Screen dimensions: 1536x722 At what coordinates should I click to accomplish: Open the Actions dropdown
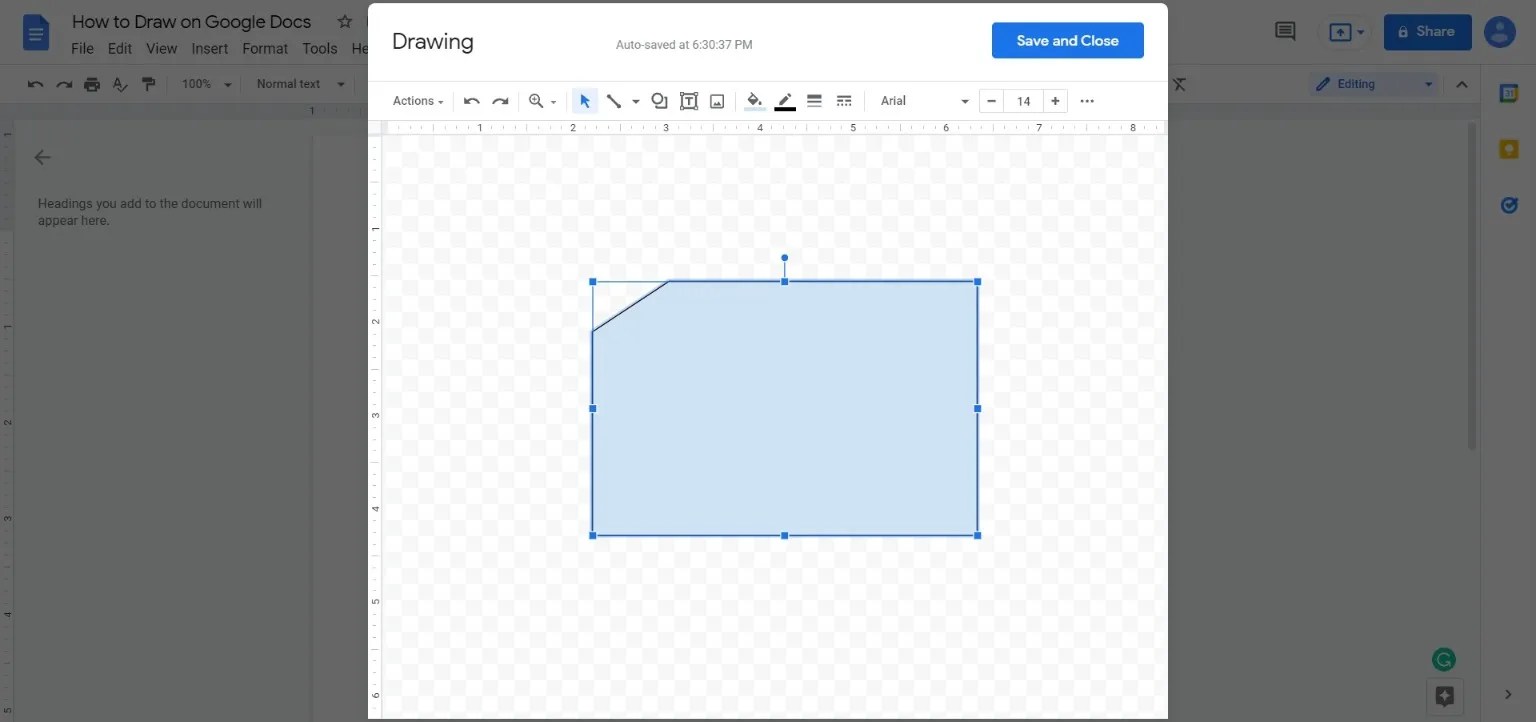[x=417, y=100]
